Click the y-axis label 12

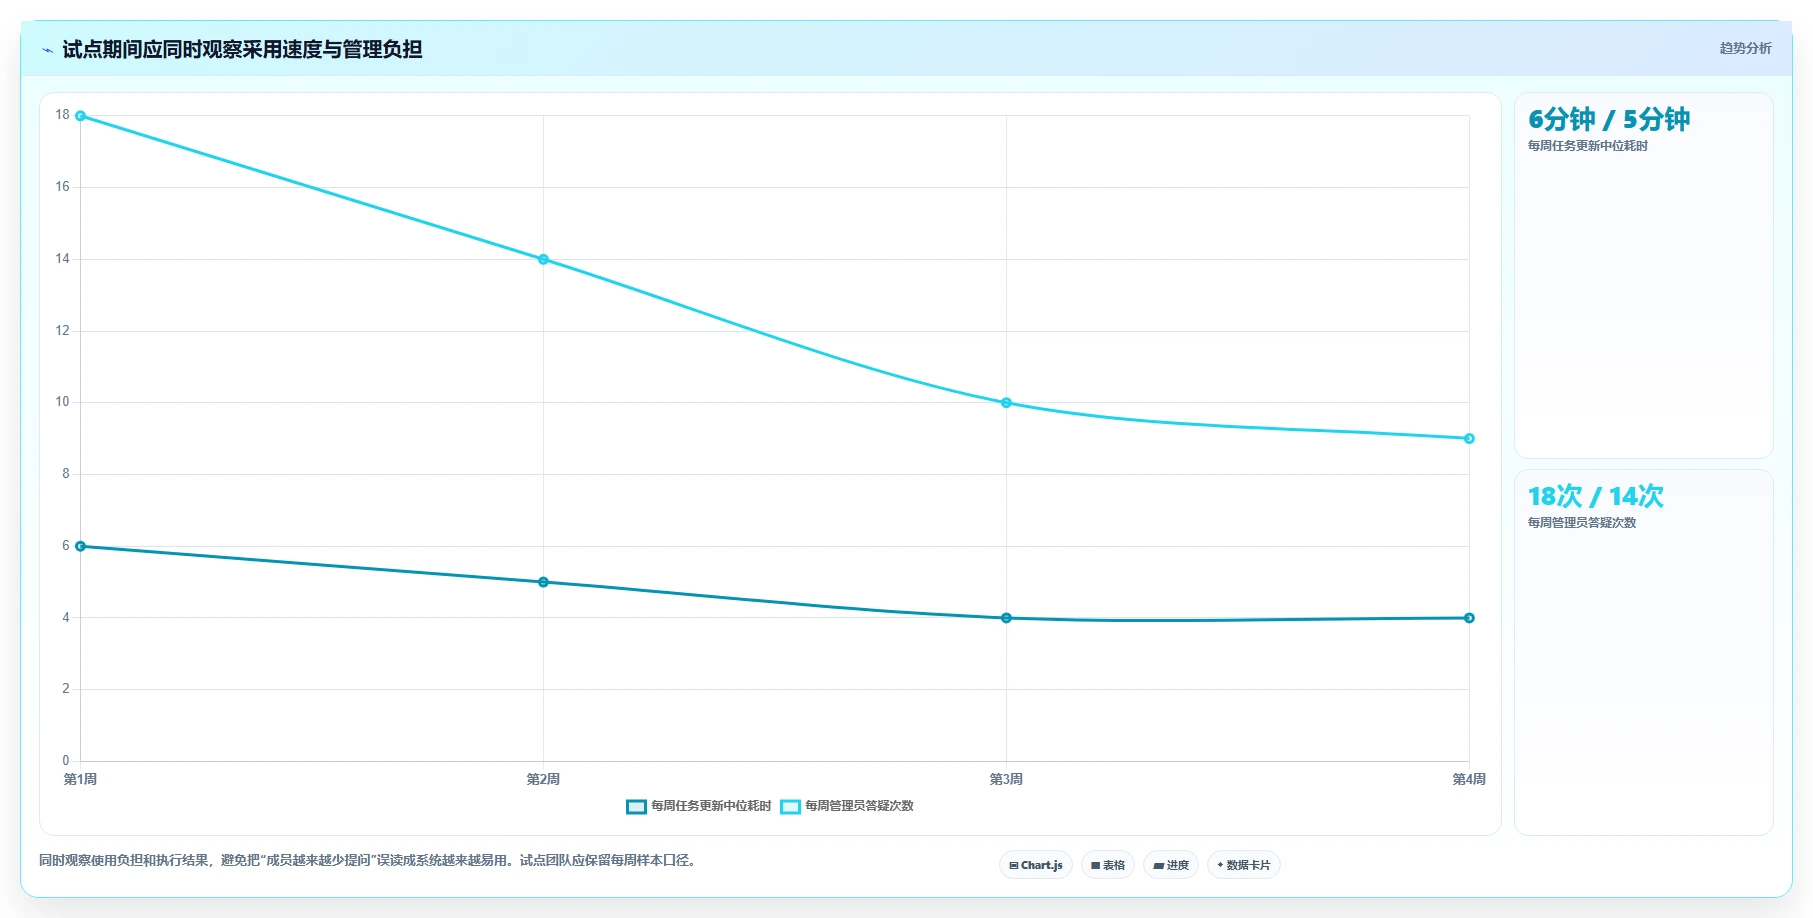63,331
